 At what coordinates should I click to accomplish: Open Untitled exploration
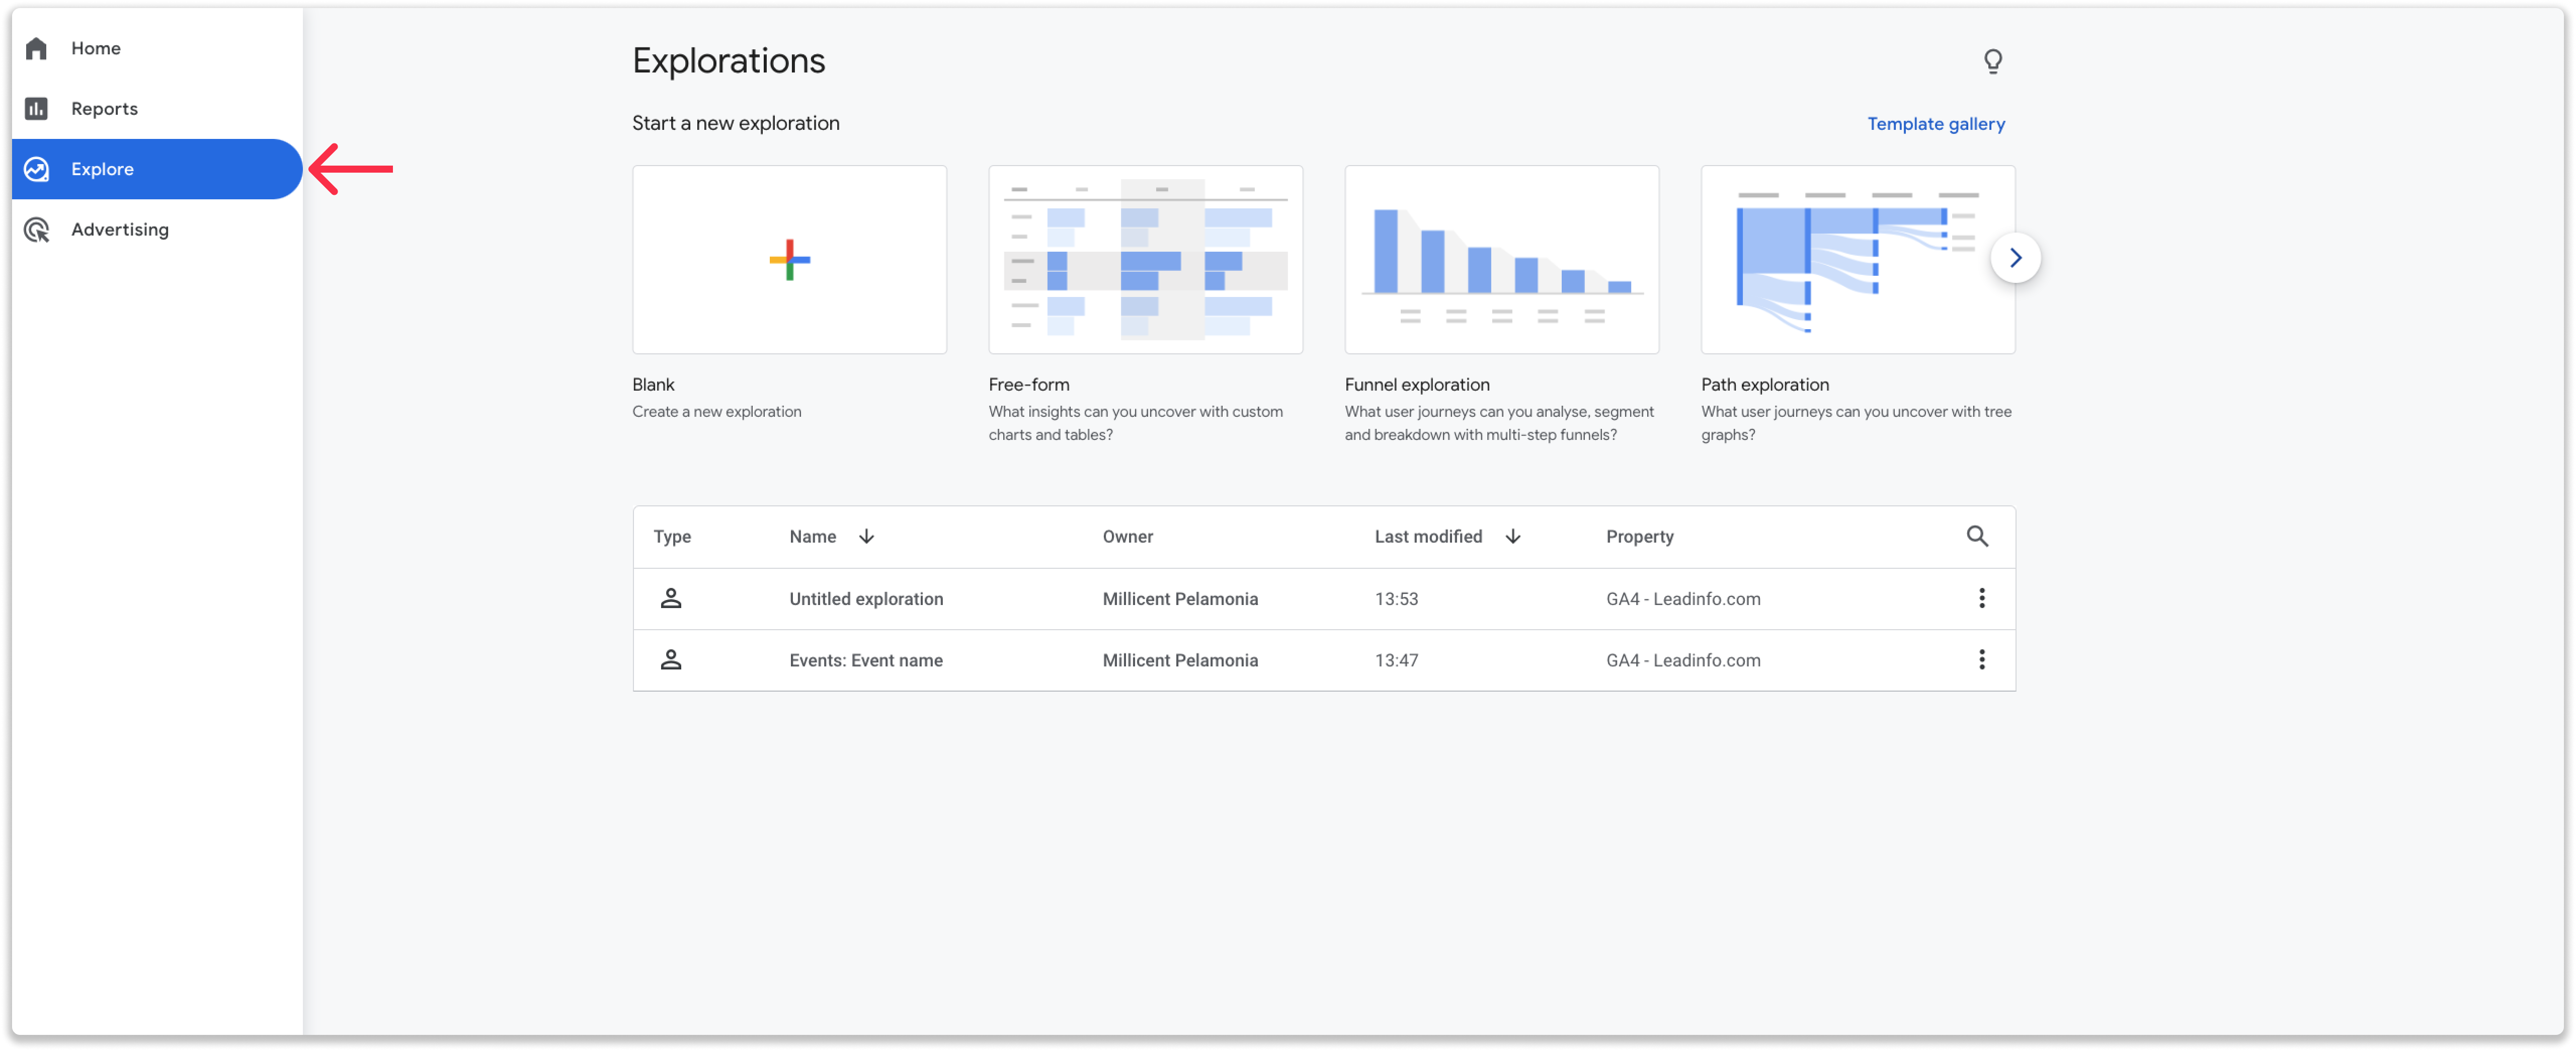coord(866,598)
